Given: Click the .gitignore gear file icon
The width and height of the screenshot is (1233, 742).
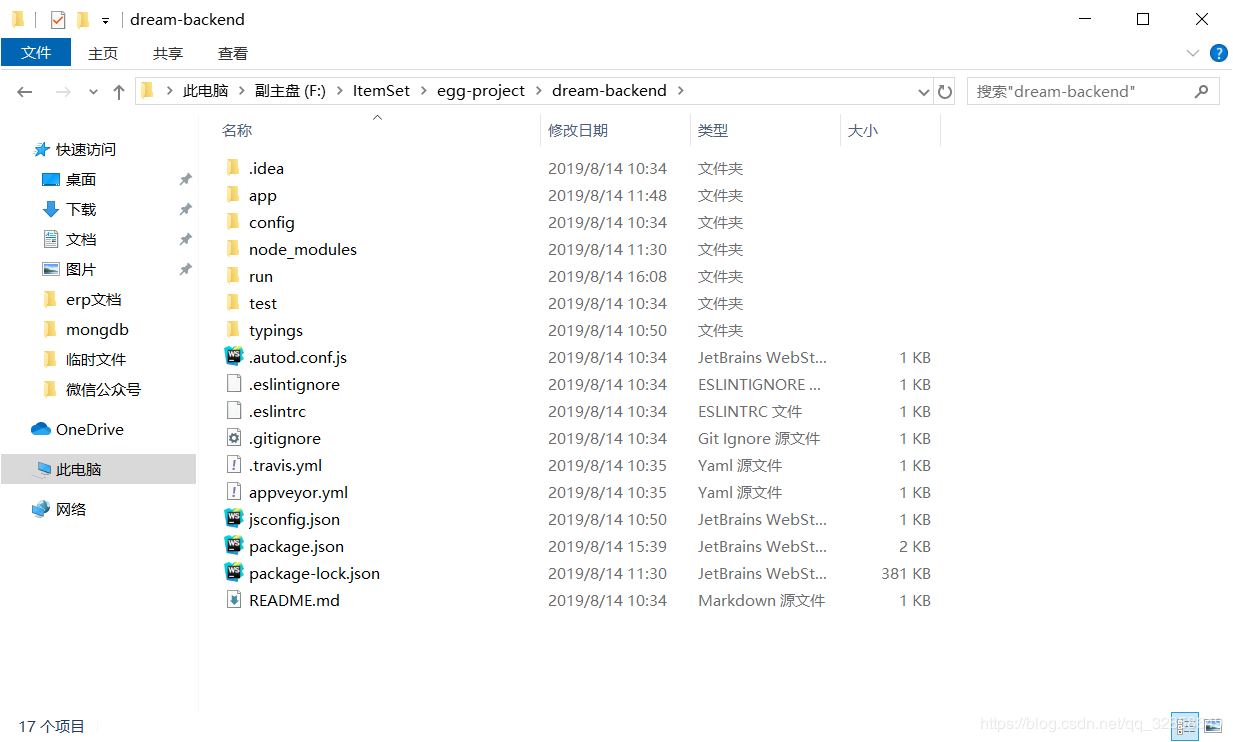Looking at the screenshot, I should tap(233, 438).
